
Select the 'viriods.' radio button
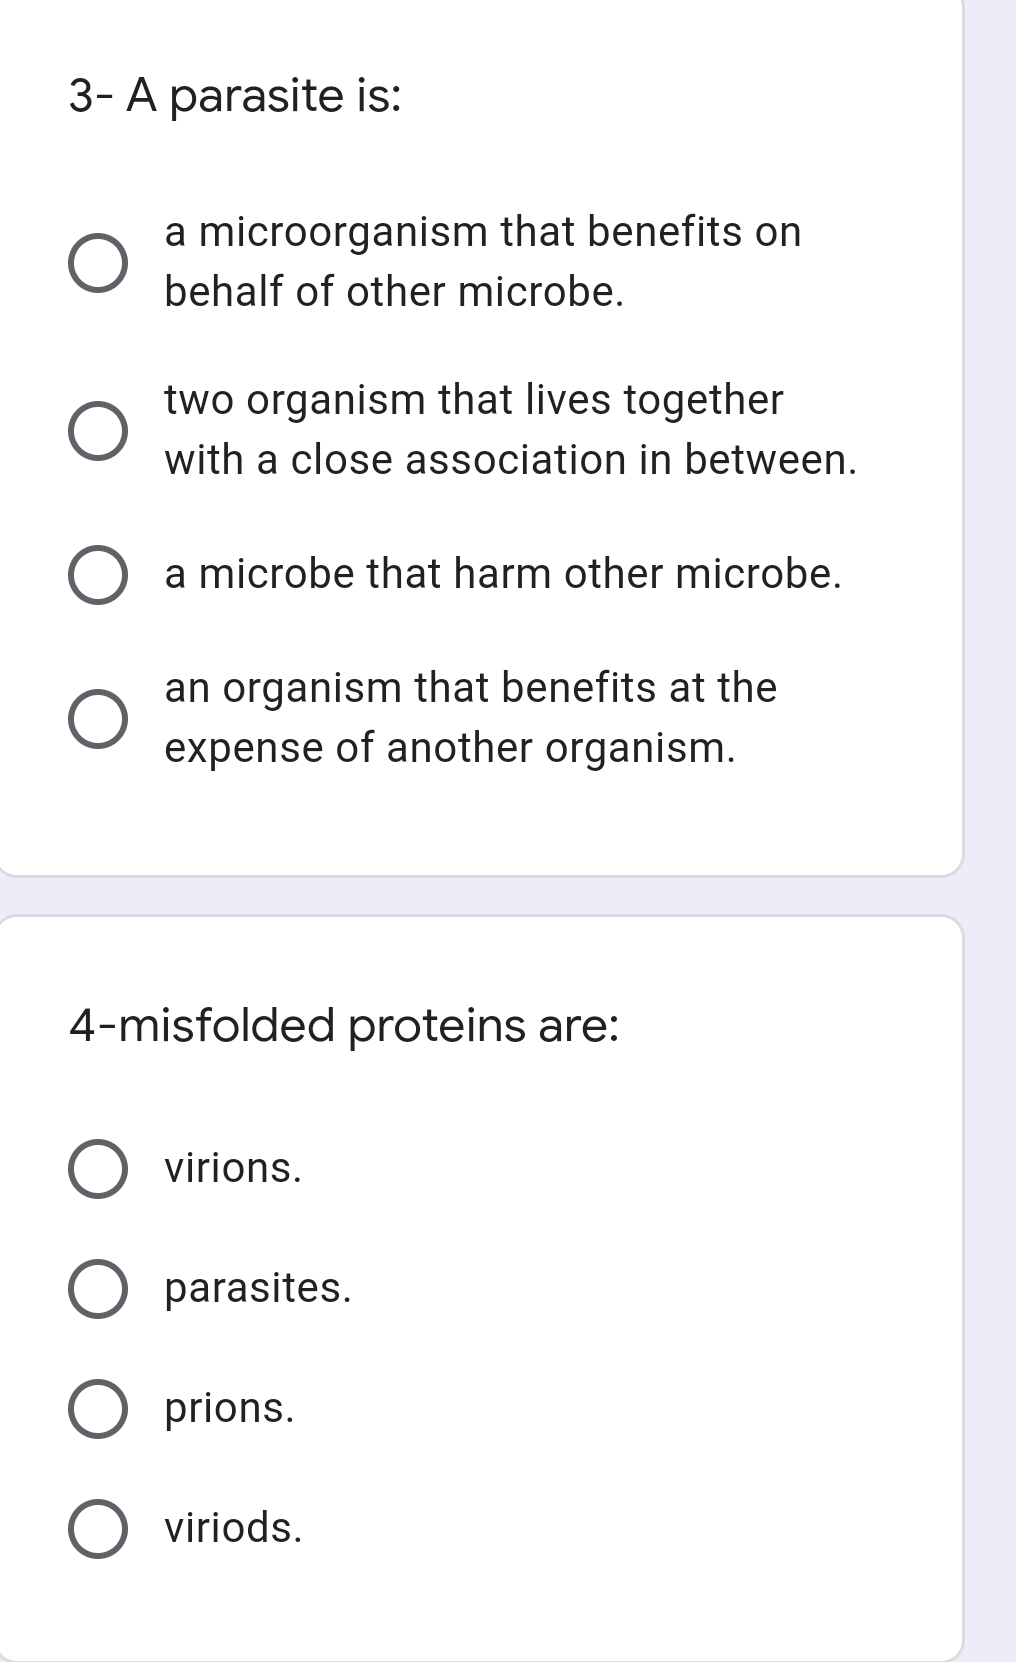tap(98, 1528)
